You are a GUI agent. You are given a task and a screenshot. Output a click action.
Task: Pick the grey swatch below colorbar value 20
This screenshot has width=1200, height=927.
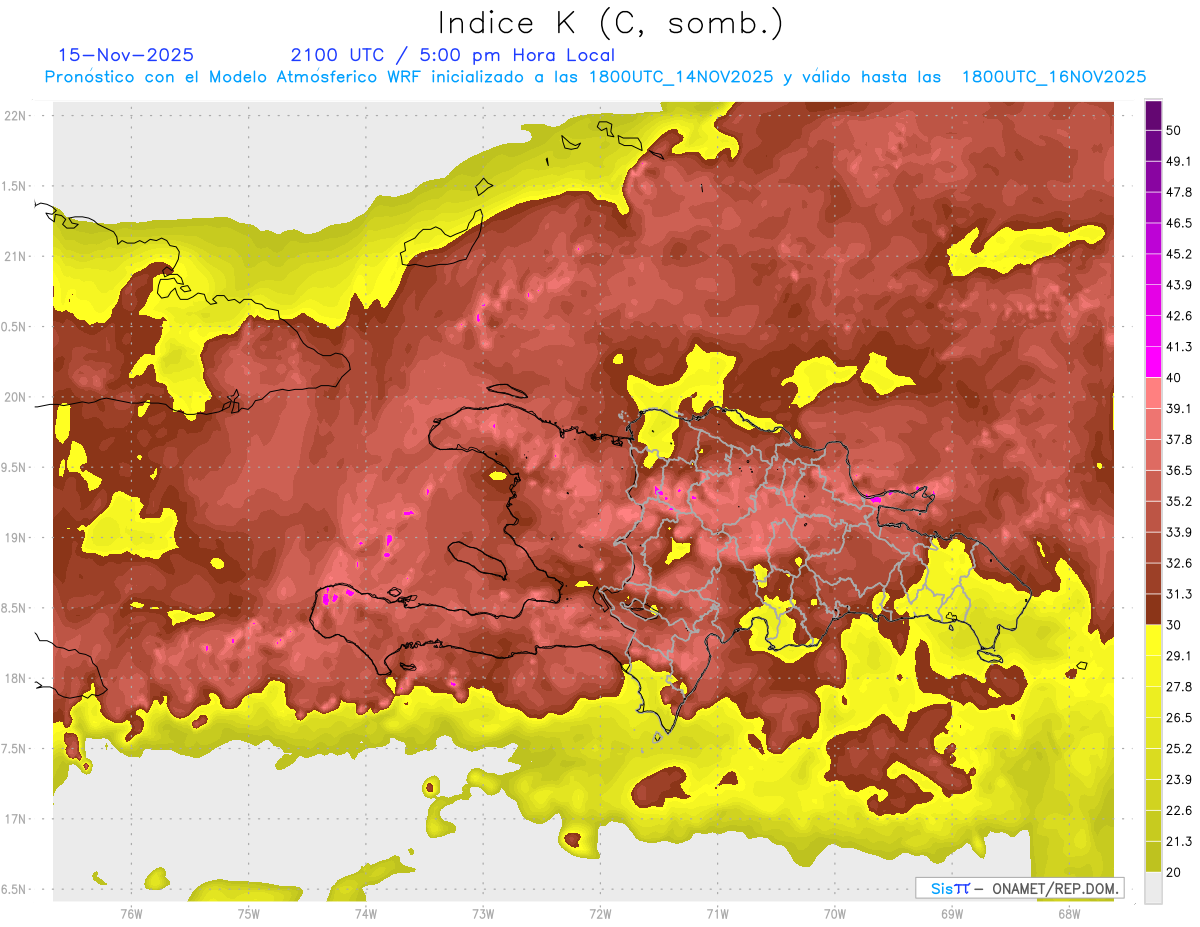click(1153, 887)
